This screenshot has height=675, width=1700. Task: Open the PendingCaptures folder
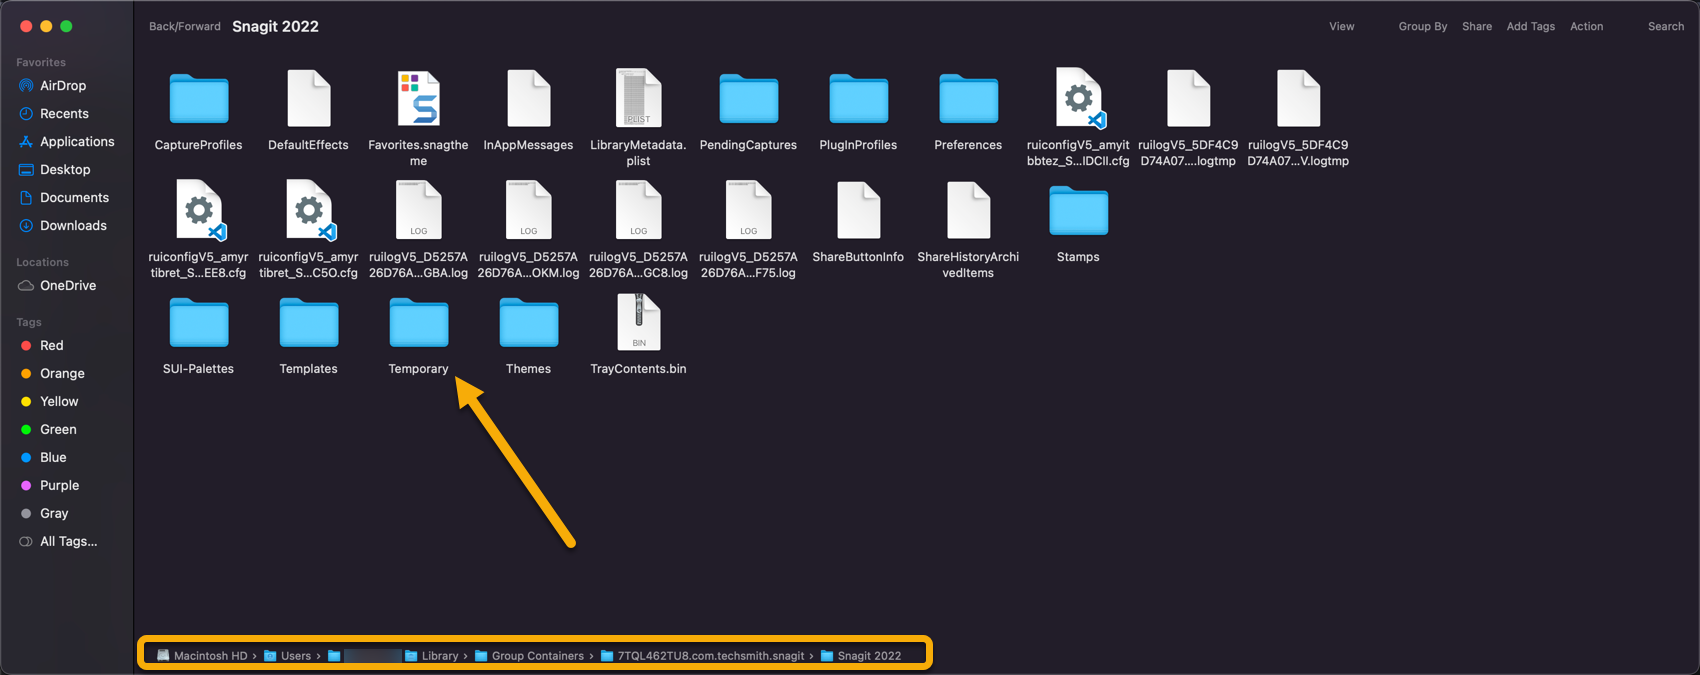point(749,100)
